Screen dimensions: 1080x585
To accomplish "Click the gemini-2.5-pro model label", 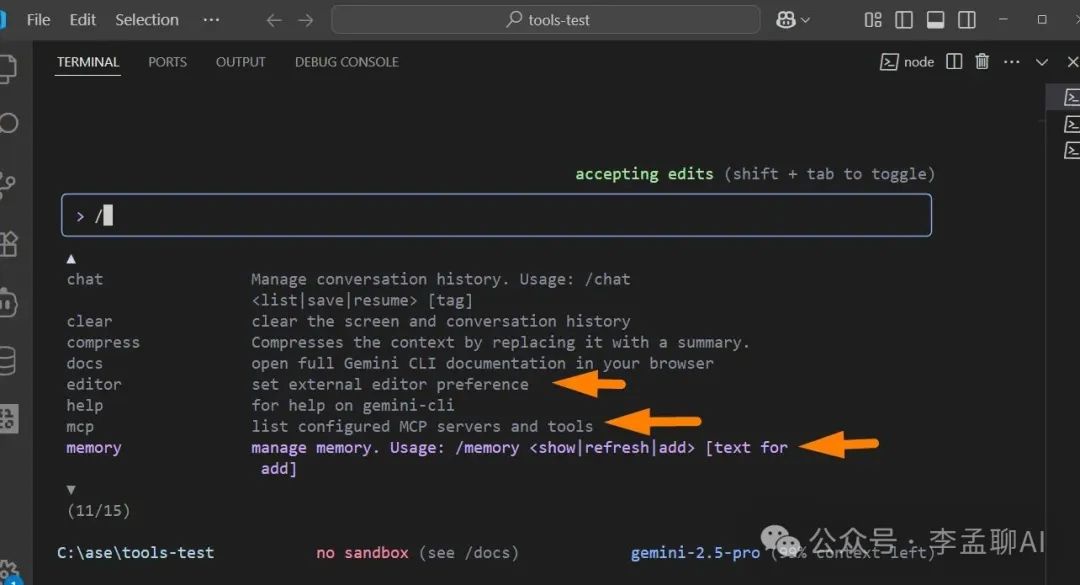I will coord(696,553).
